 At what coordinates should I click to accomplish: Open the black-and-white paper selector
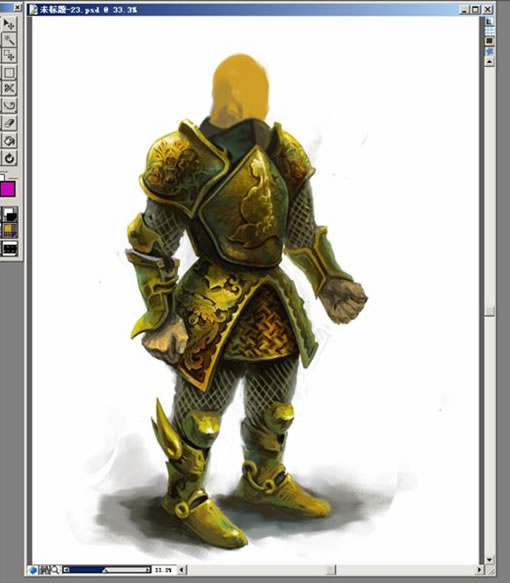coord(10,215)
